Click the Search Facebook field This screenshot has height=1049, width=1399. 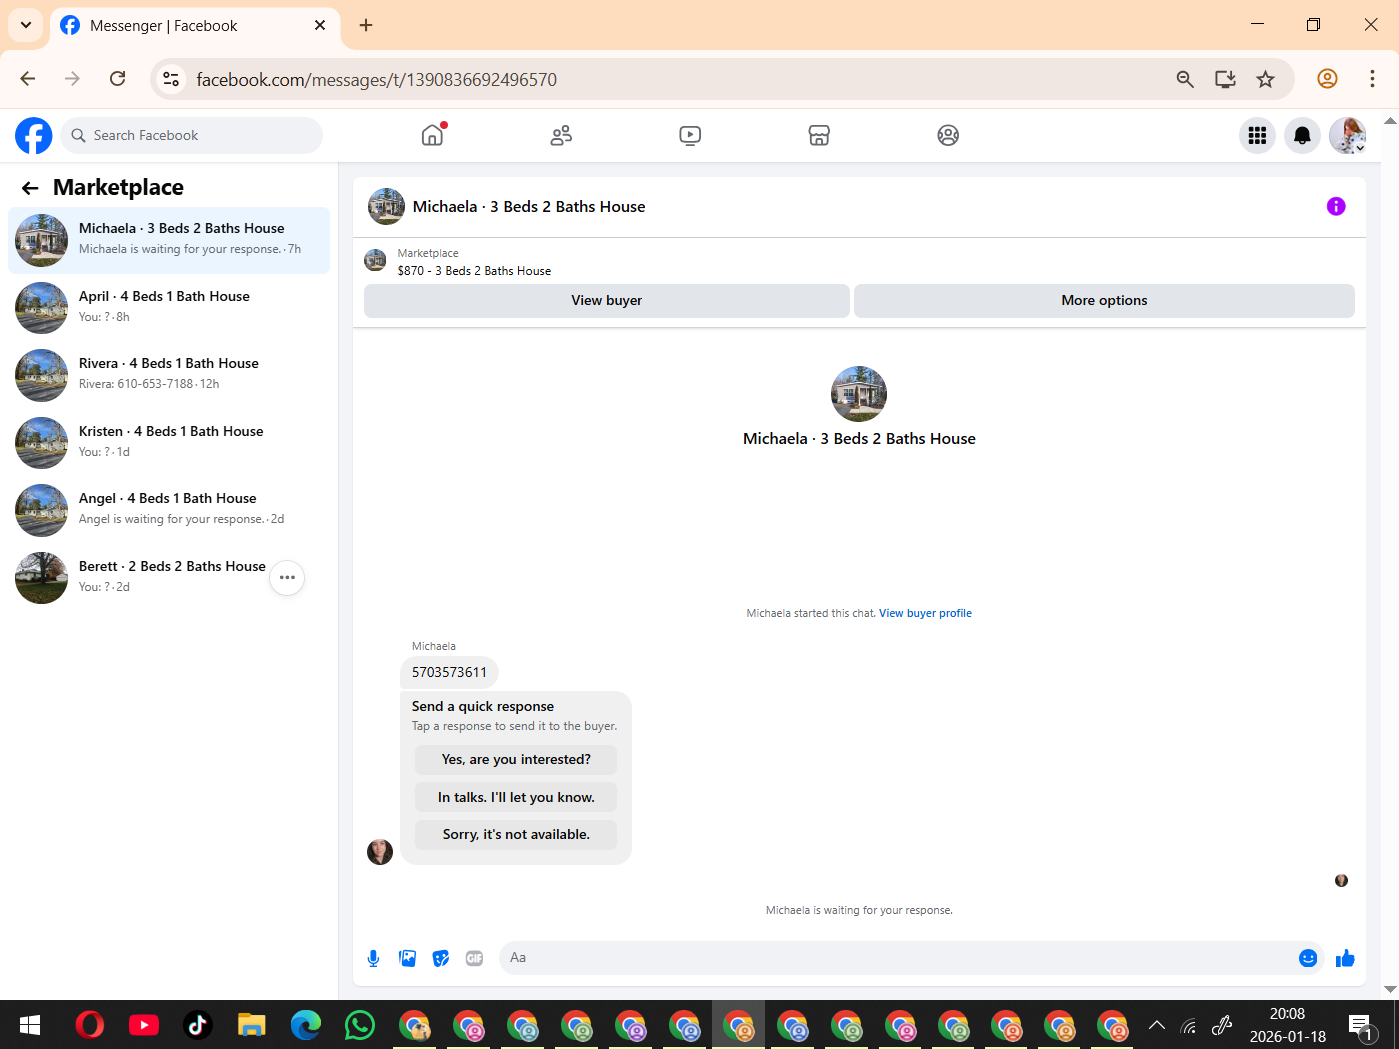pos(192,135)
